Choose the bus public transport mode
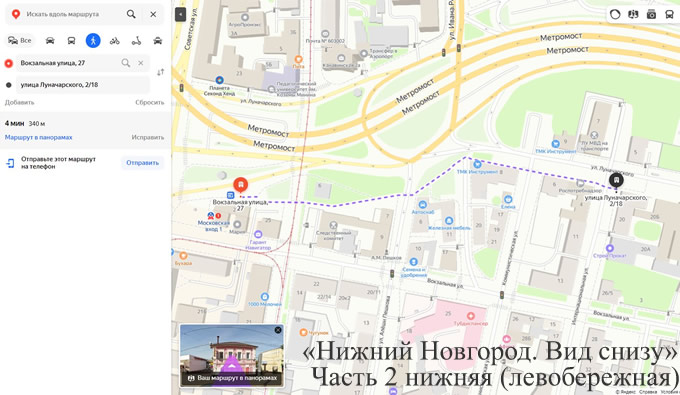 (72, 41)
